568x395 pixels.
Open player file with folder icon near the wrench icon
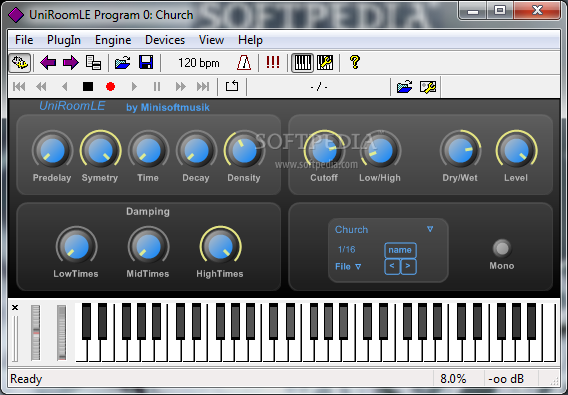click(x=405, y=87)
